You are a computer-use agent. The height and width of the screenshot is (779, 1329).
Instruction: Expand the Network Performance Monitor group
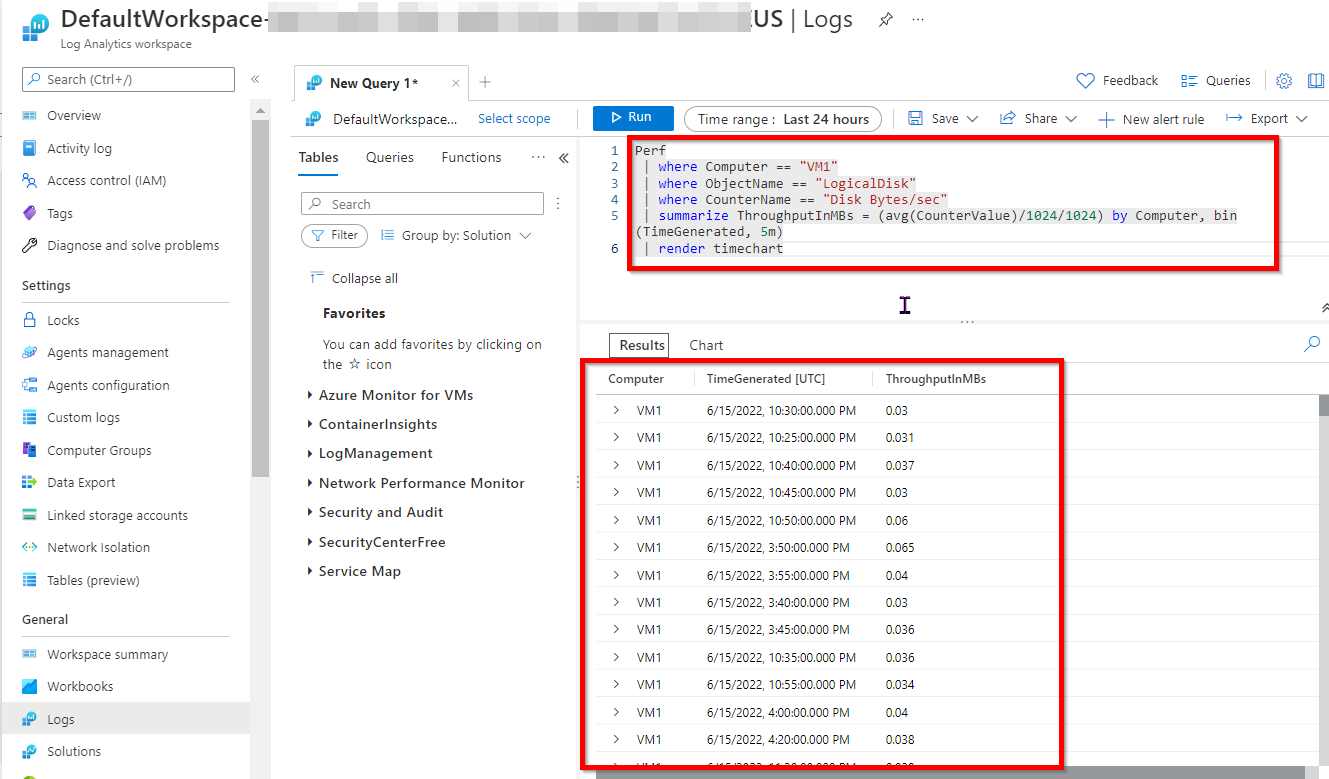310,483
